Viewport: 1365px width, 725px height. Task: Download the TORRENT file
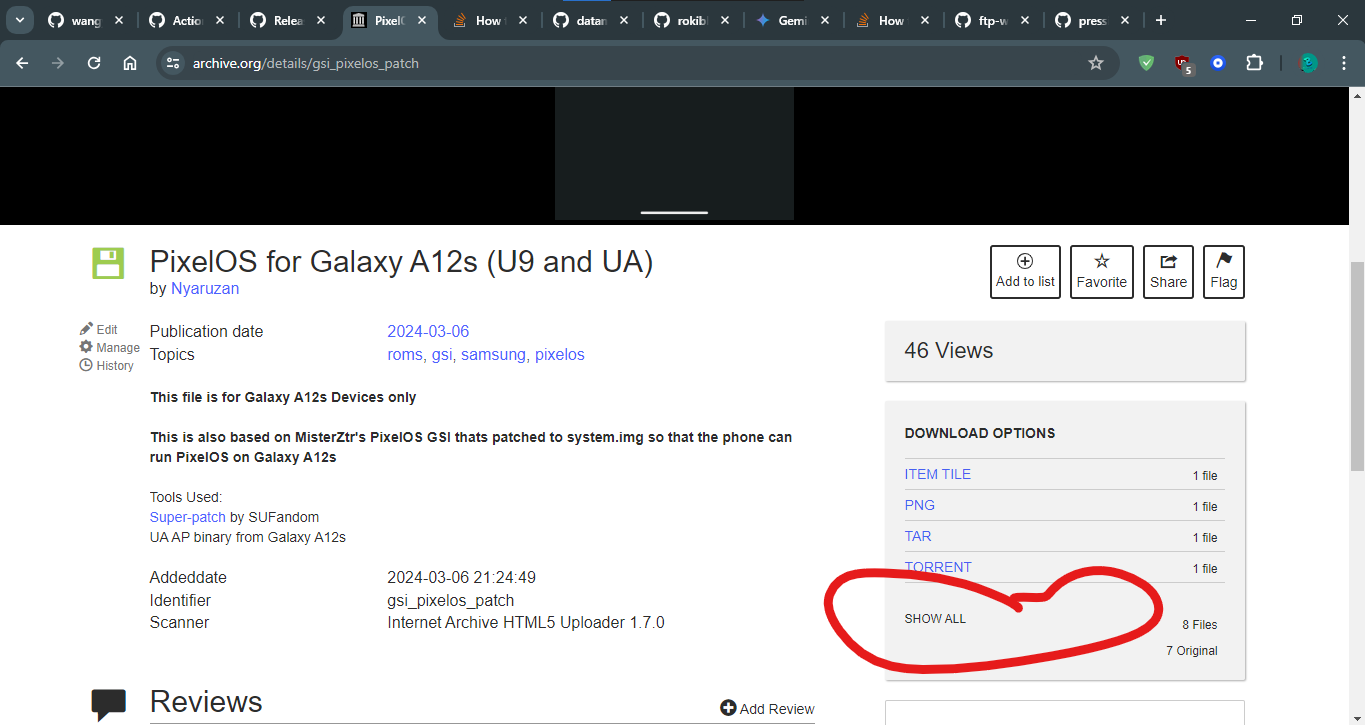pyautogui.click(x=938, y=567)
